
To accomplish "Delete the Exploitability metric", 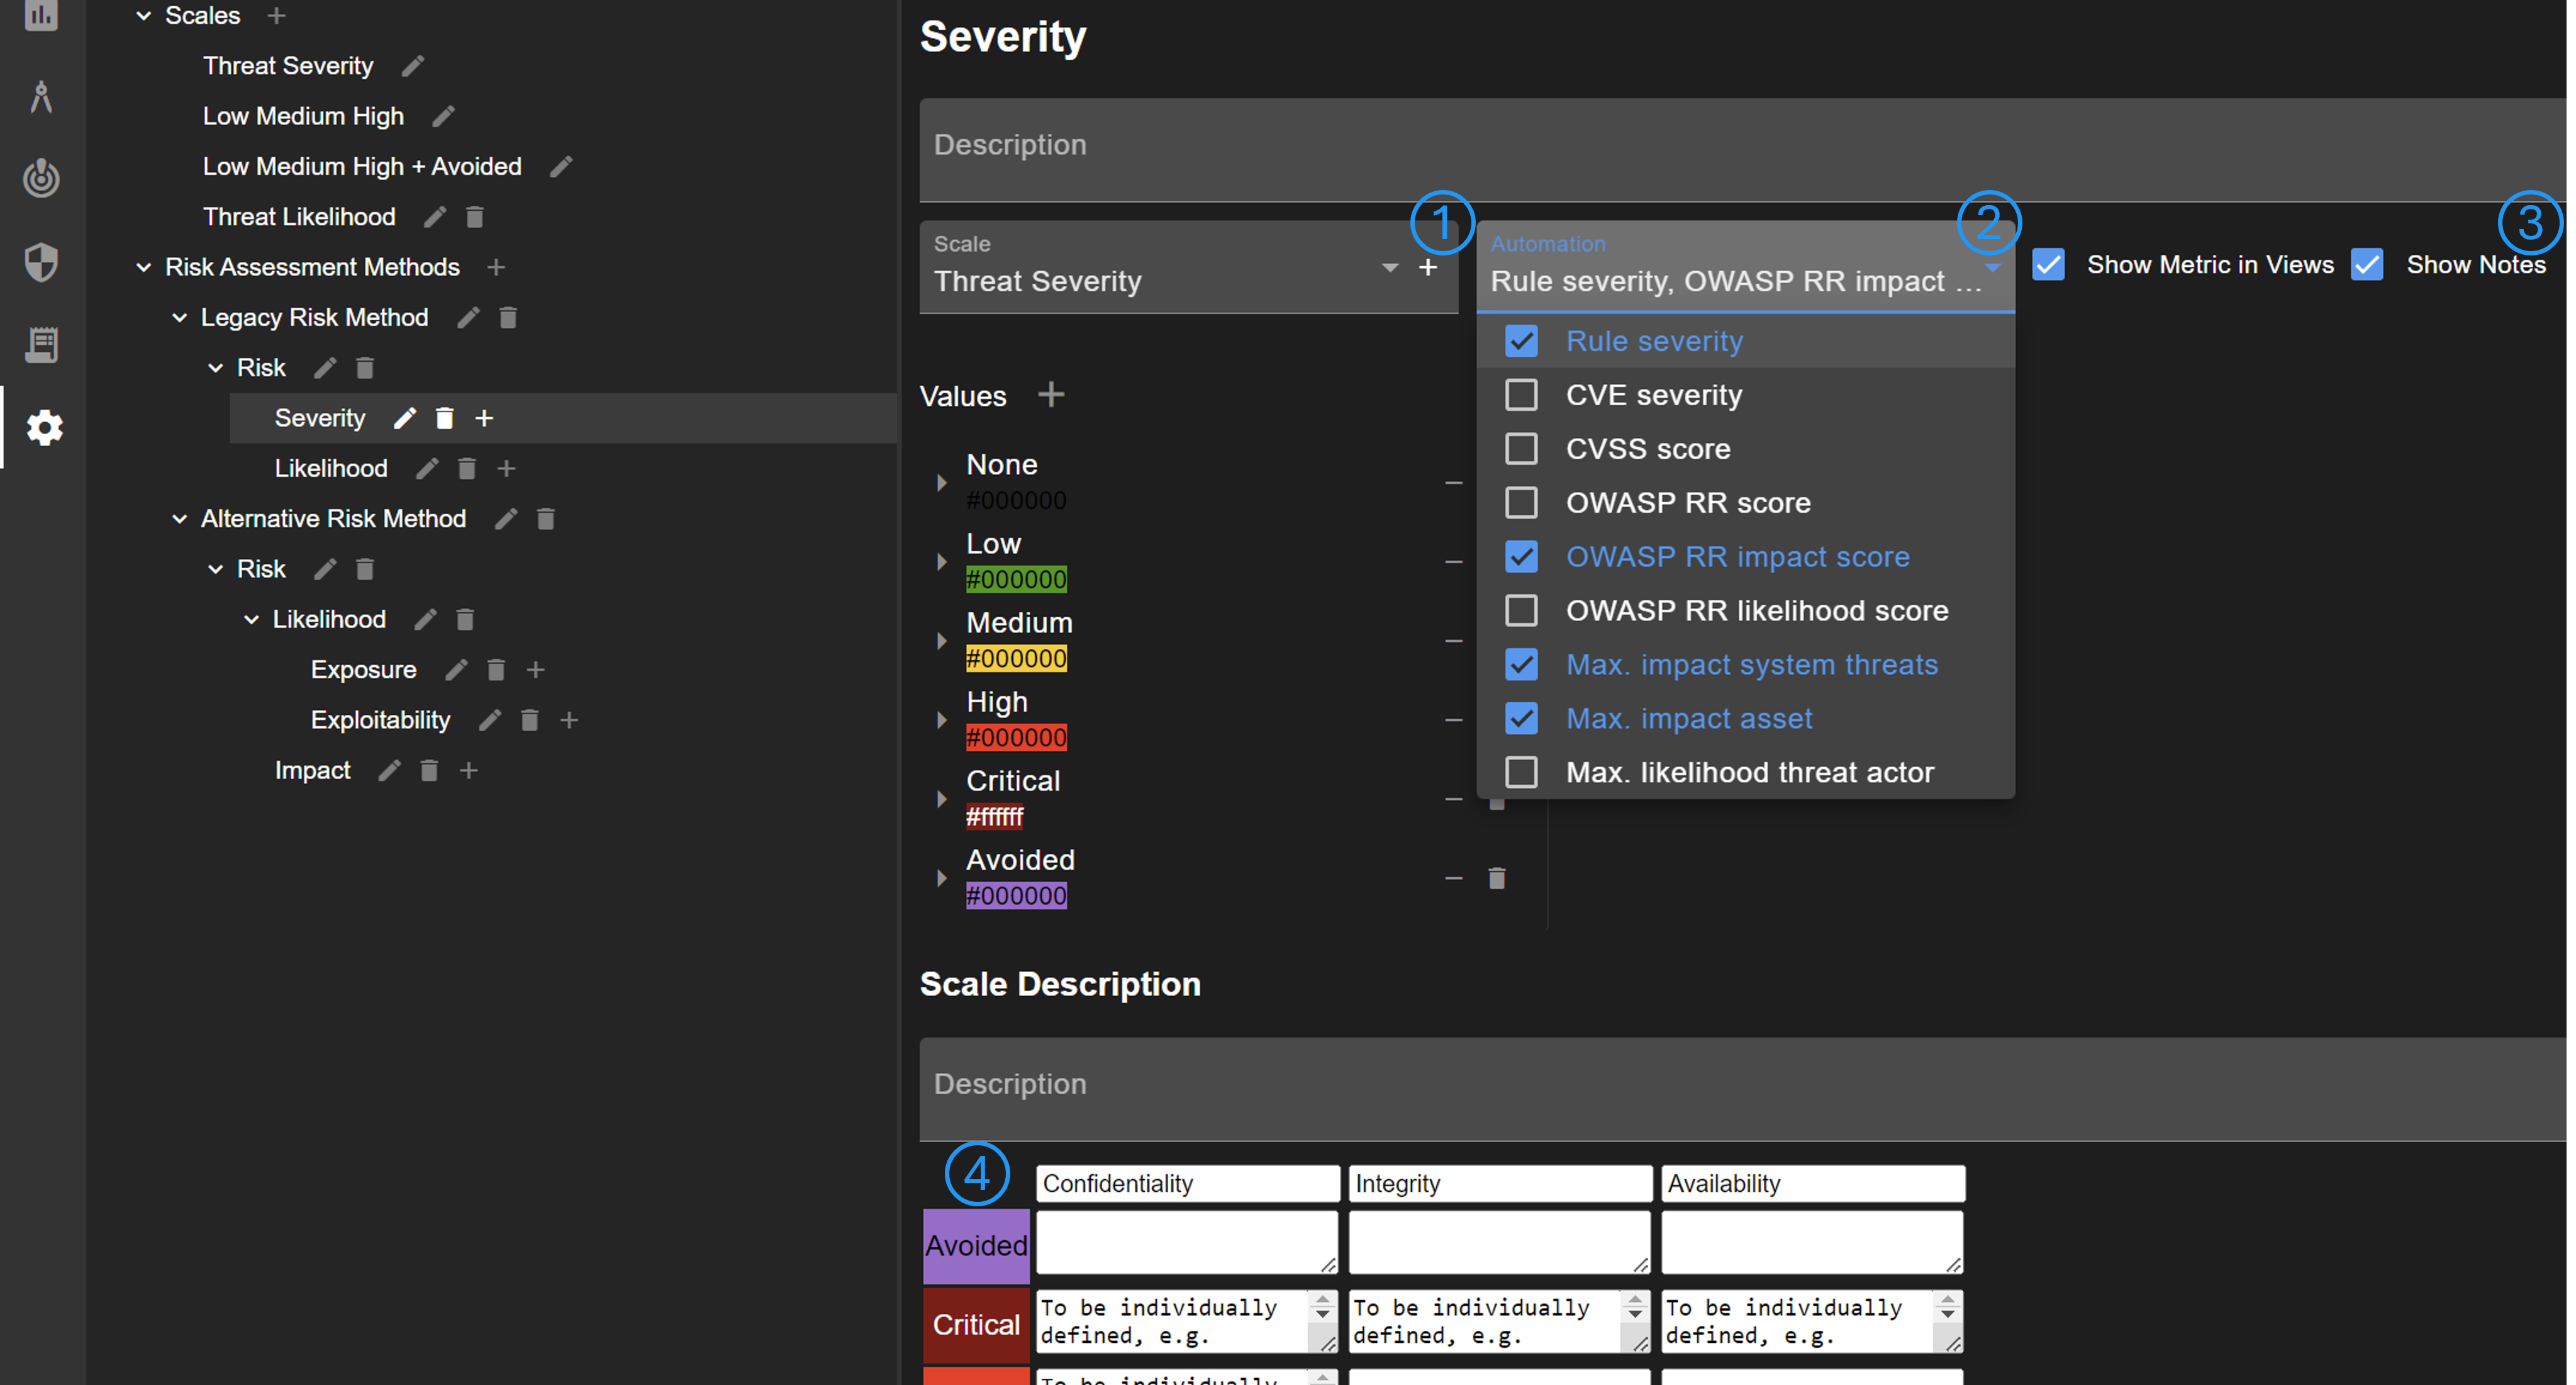I will [530, 720].
